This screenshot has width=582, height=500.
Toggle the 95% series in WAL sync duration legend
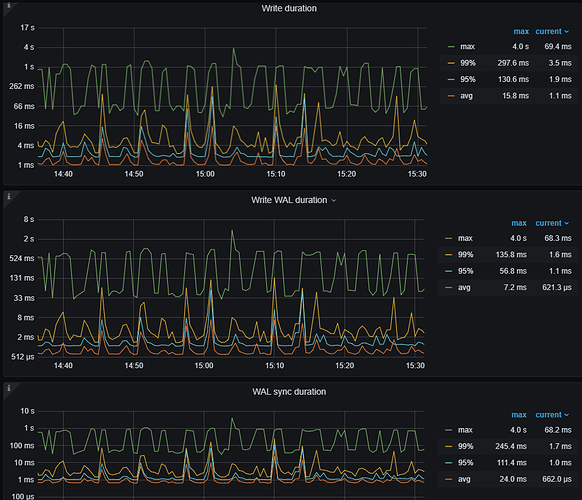[x=465, y=463]
